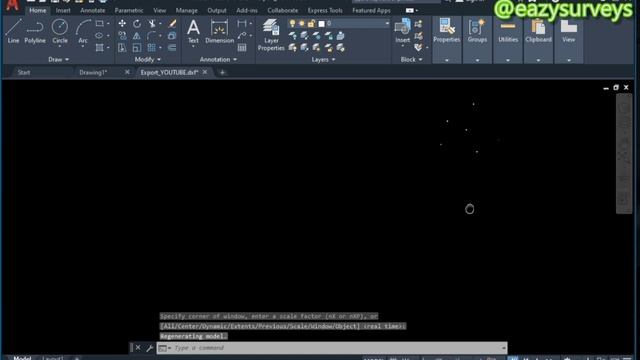The height and width of the screenshot is (360, 640).
Task: Click Turn All Layers On icon
Action: point(293,48)
